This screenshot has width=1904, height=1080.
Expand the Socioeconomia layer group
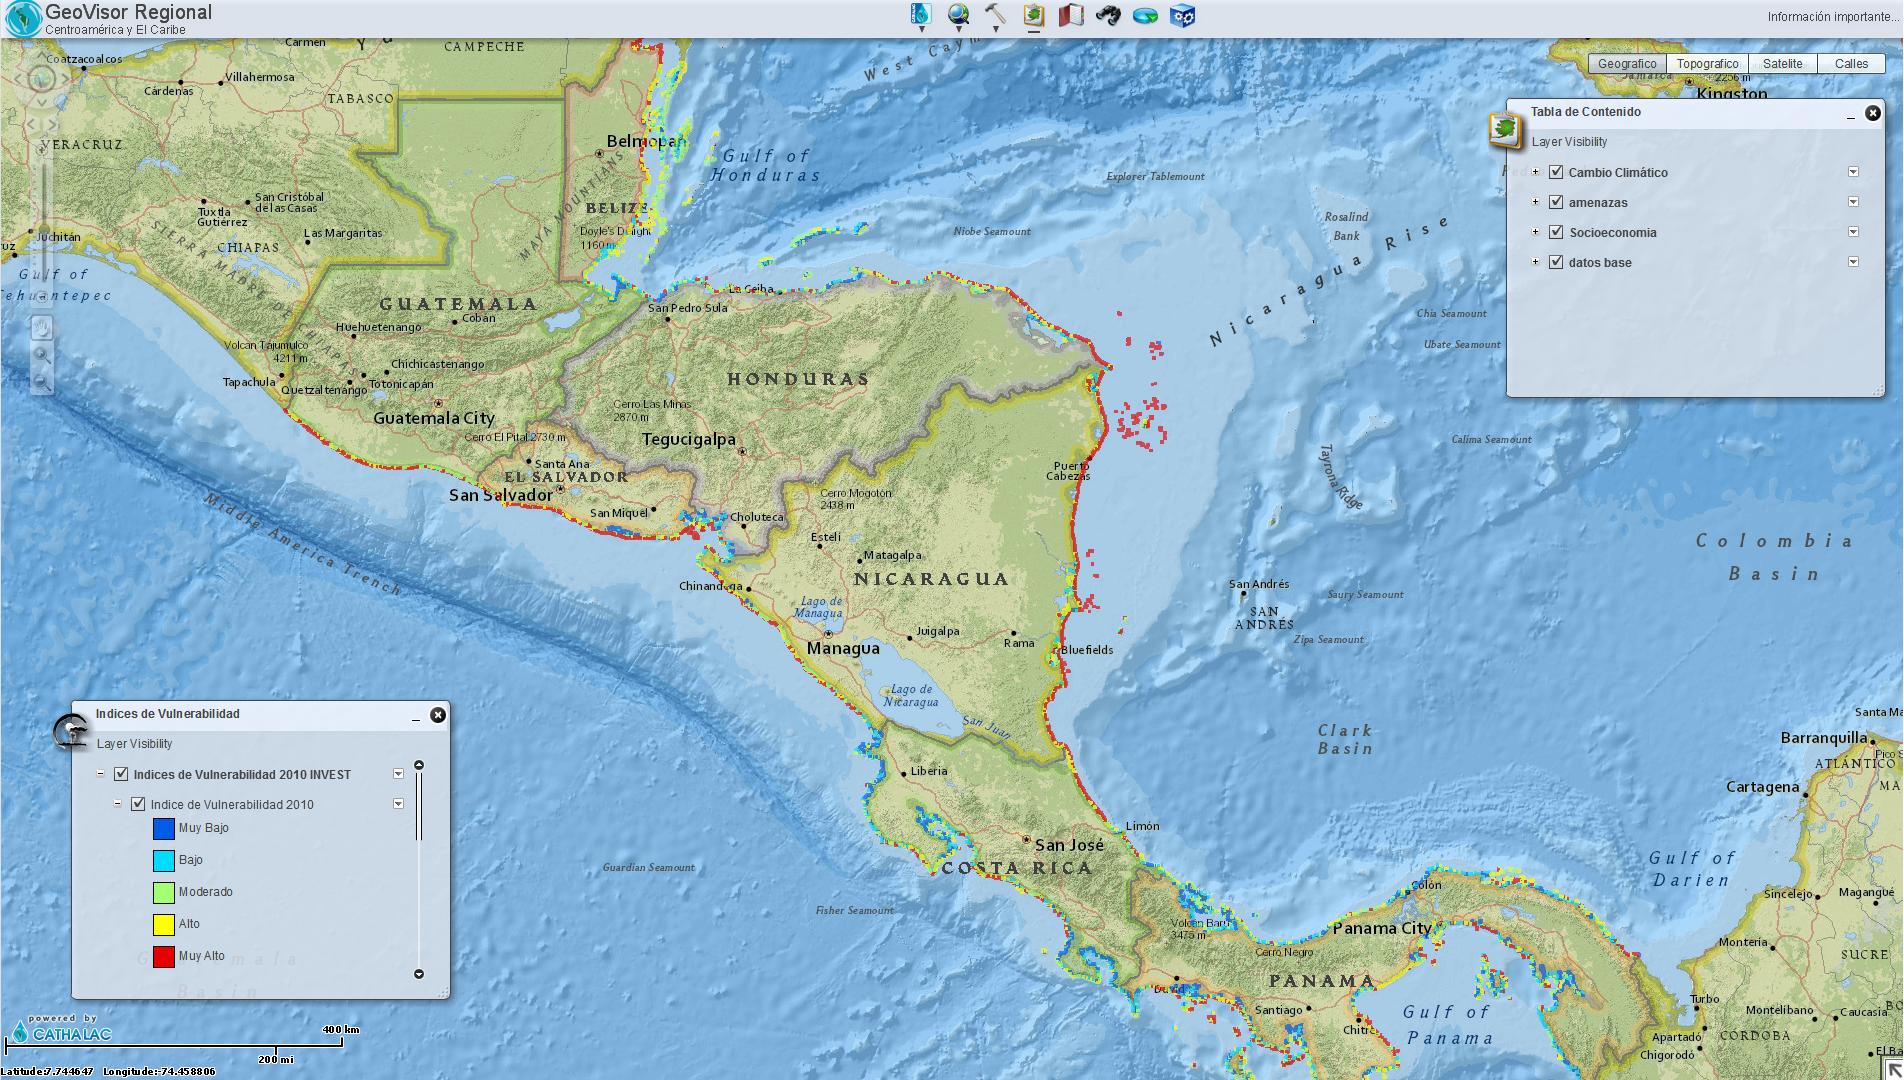1536,232
